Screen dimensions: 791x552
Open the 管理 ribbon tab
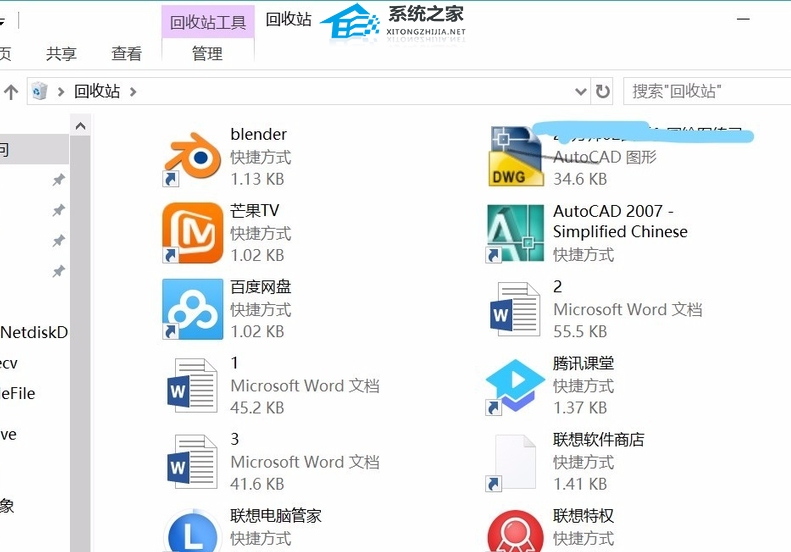[207, 54]
